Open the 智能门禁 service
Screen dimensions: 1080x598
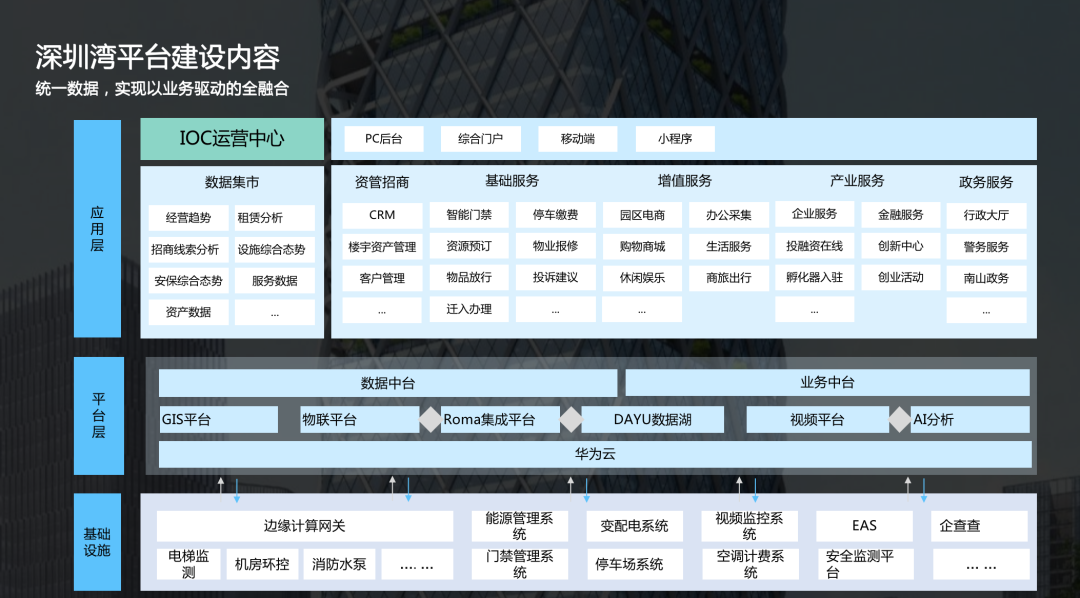(x=468, y=214)
